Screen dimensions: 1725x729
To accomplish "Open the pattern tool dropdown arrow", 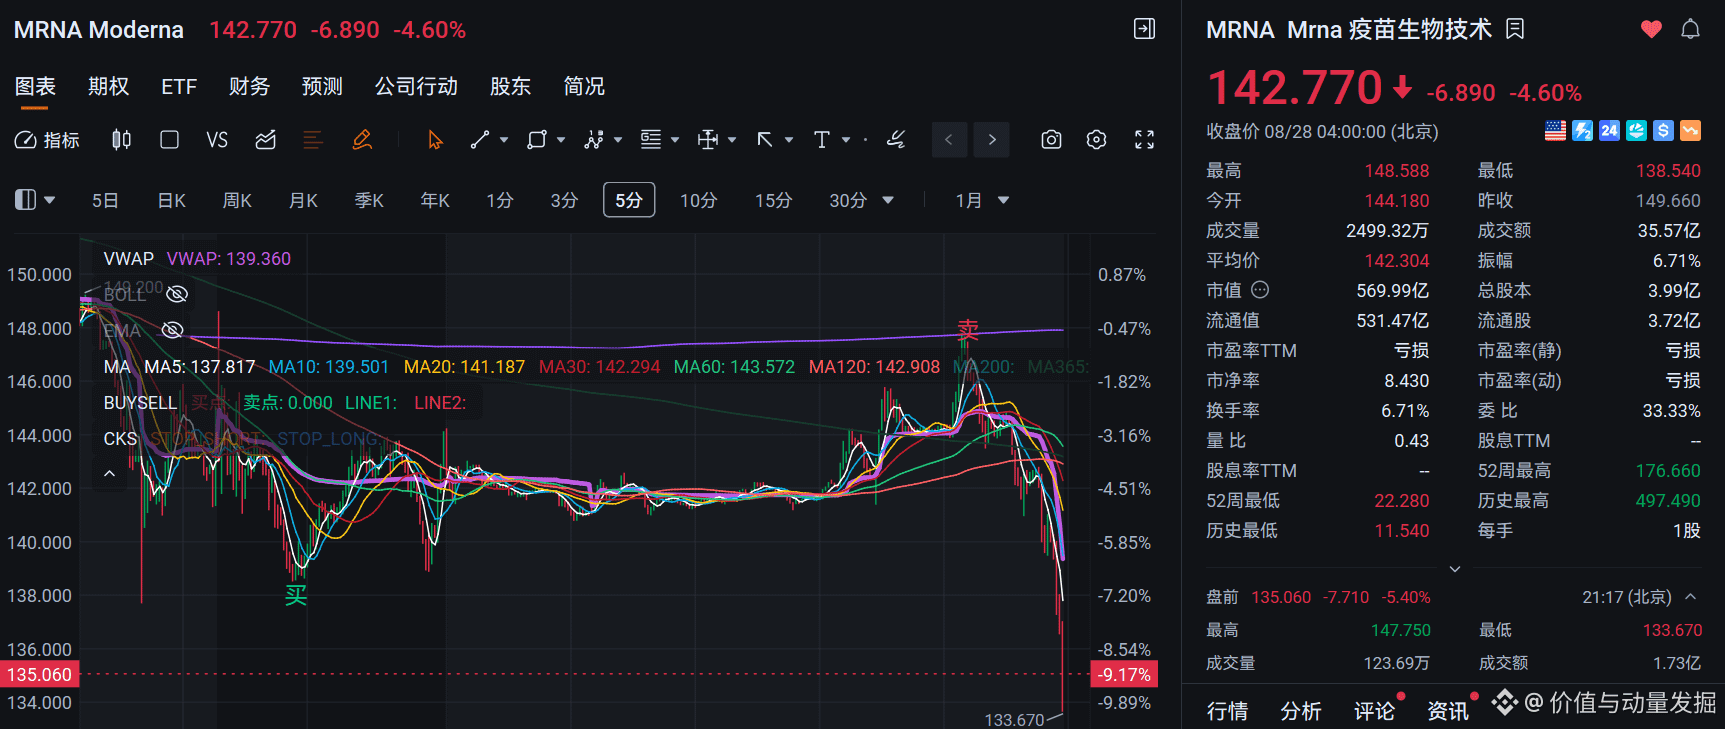I will 618,140.
